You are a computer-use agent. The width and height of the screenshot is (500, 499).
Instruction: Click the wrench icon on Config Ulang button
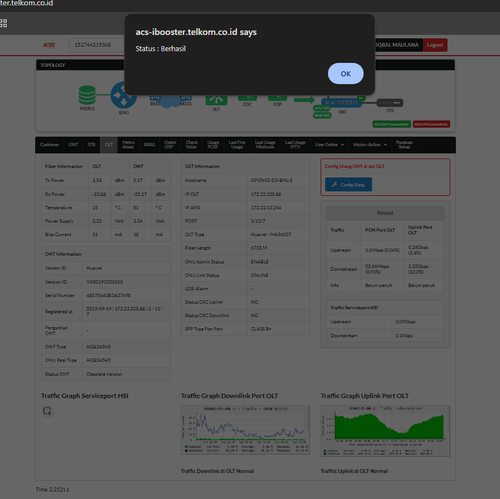click(334, 184)
